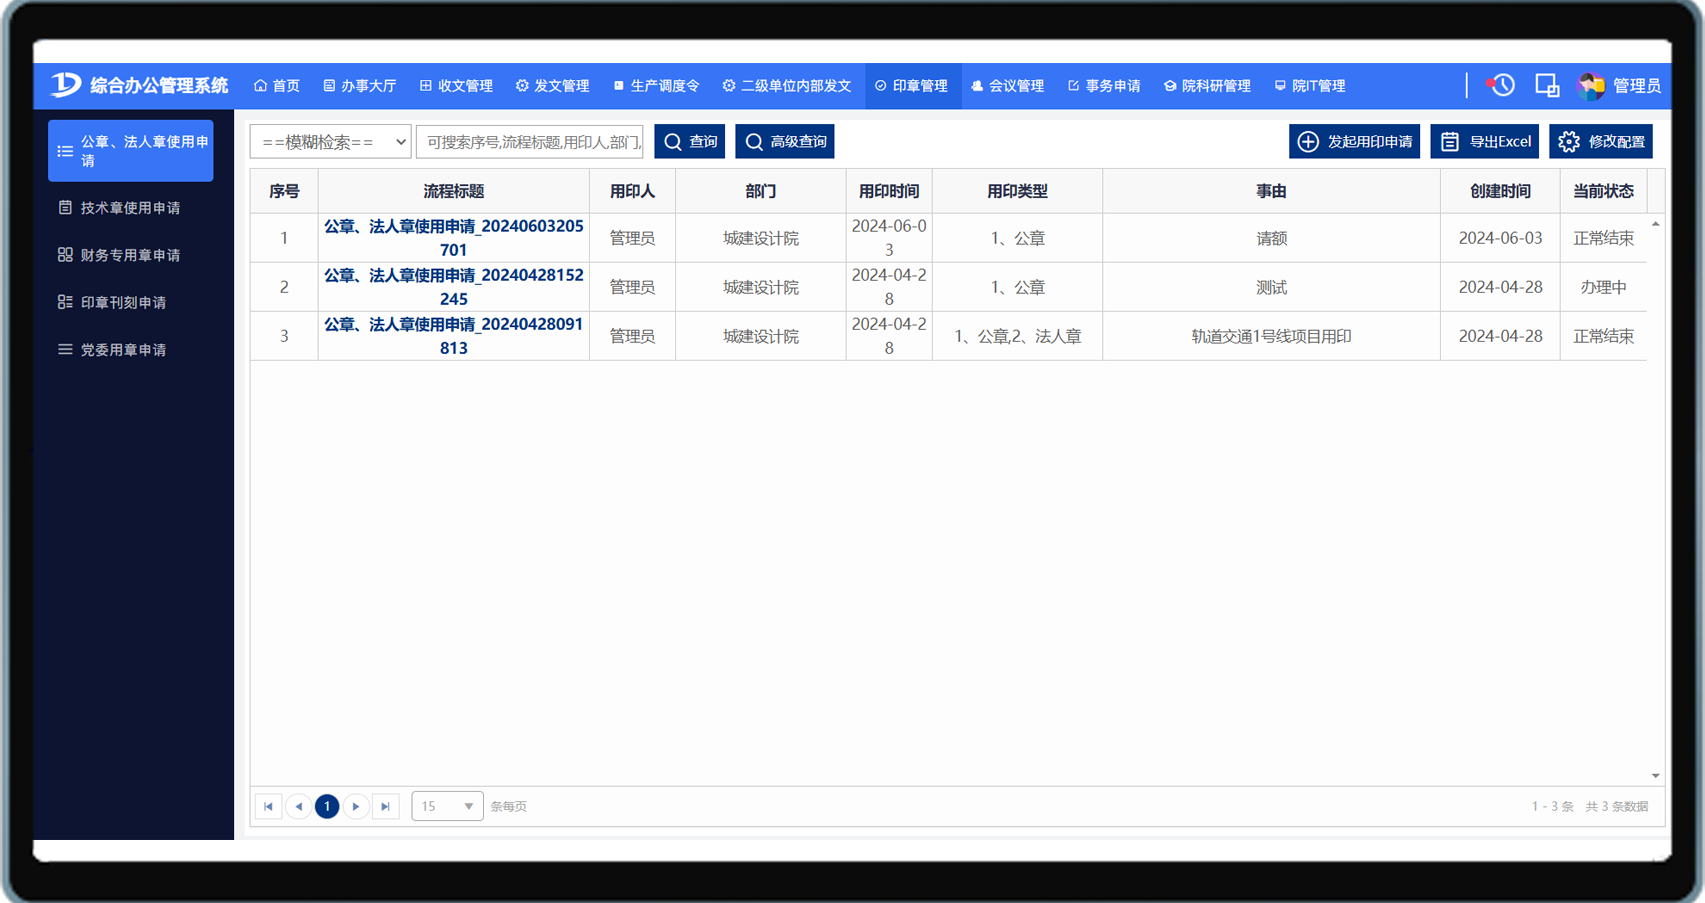This screenshot has width=1705, height=903.
Task: Click 用印时间 column header
Action: [889, 191]
